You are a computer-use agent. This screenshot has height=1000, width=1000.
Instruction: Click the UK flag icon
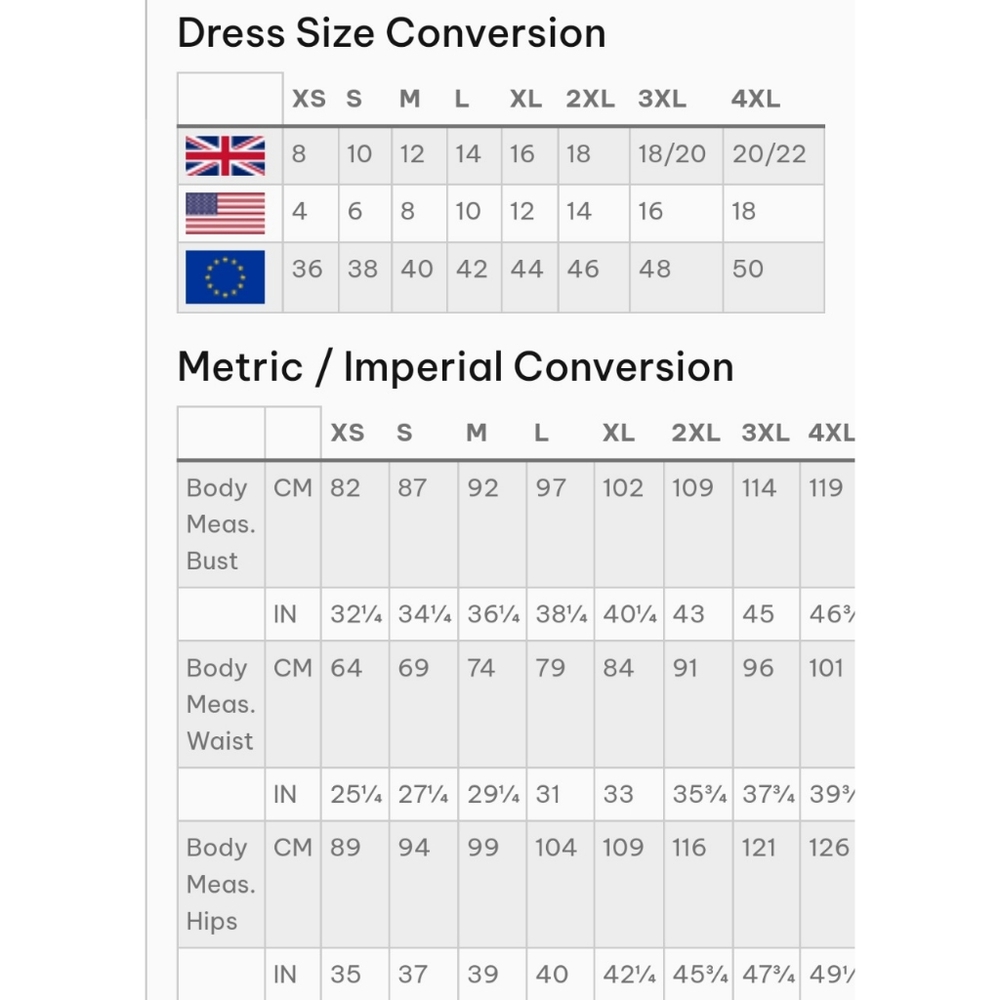(x=225, y=156)
